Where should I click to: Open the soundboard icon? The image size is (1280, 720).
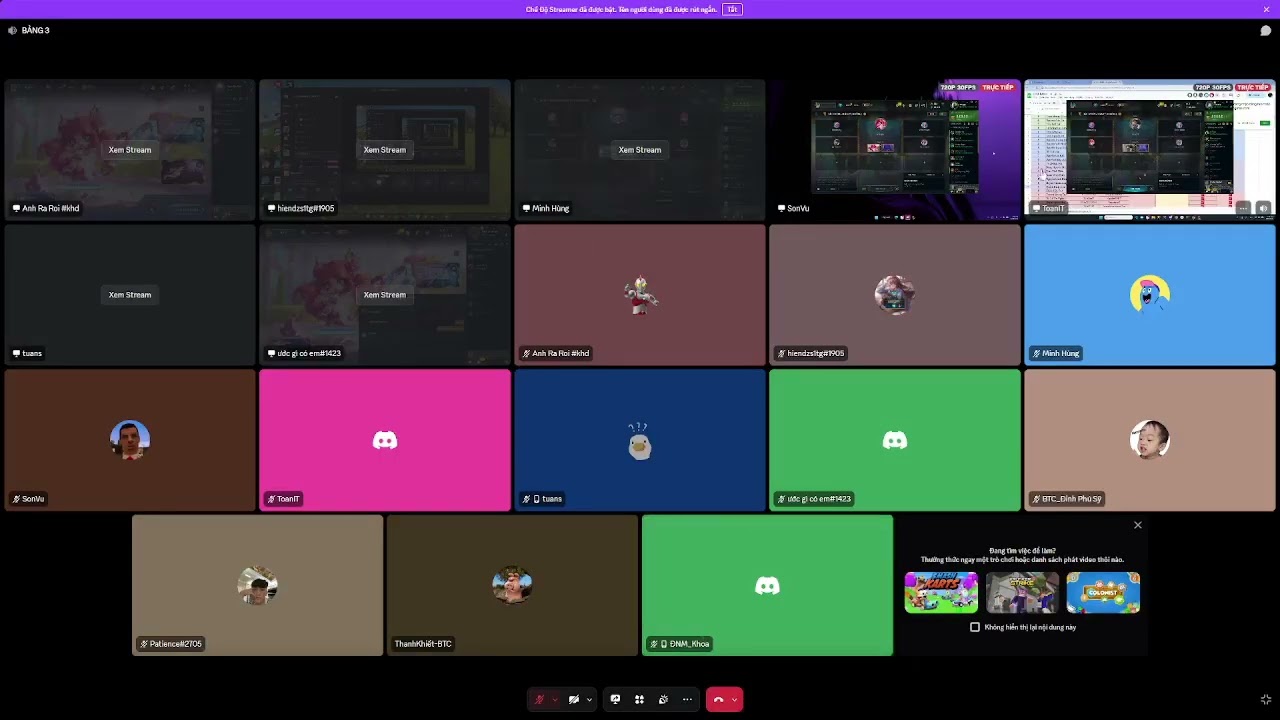point(663,700)
